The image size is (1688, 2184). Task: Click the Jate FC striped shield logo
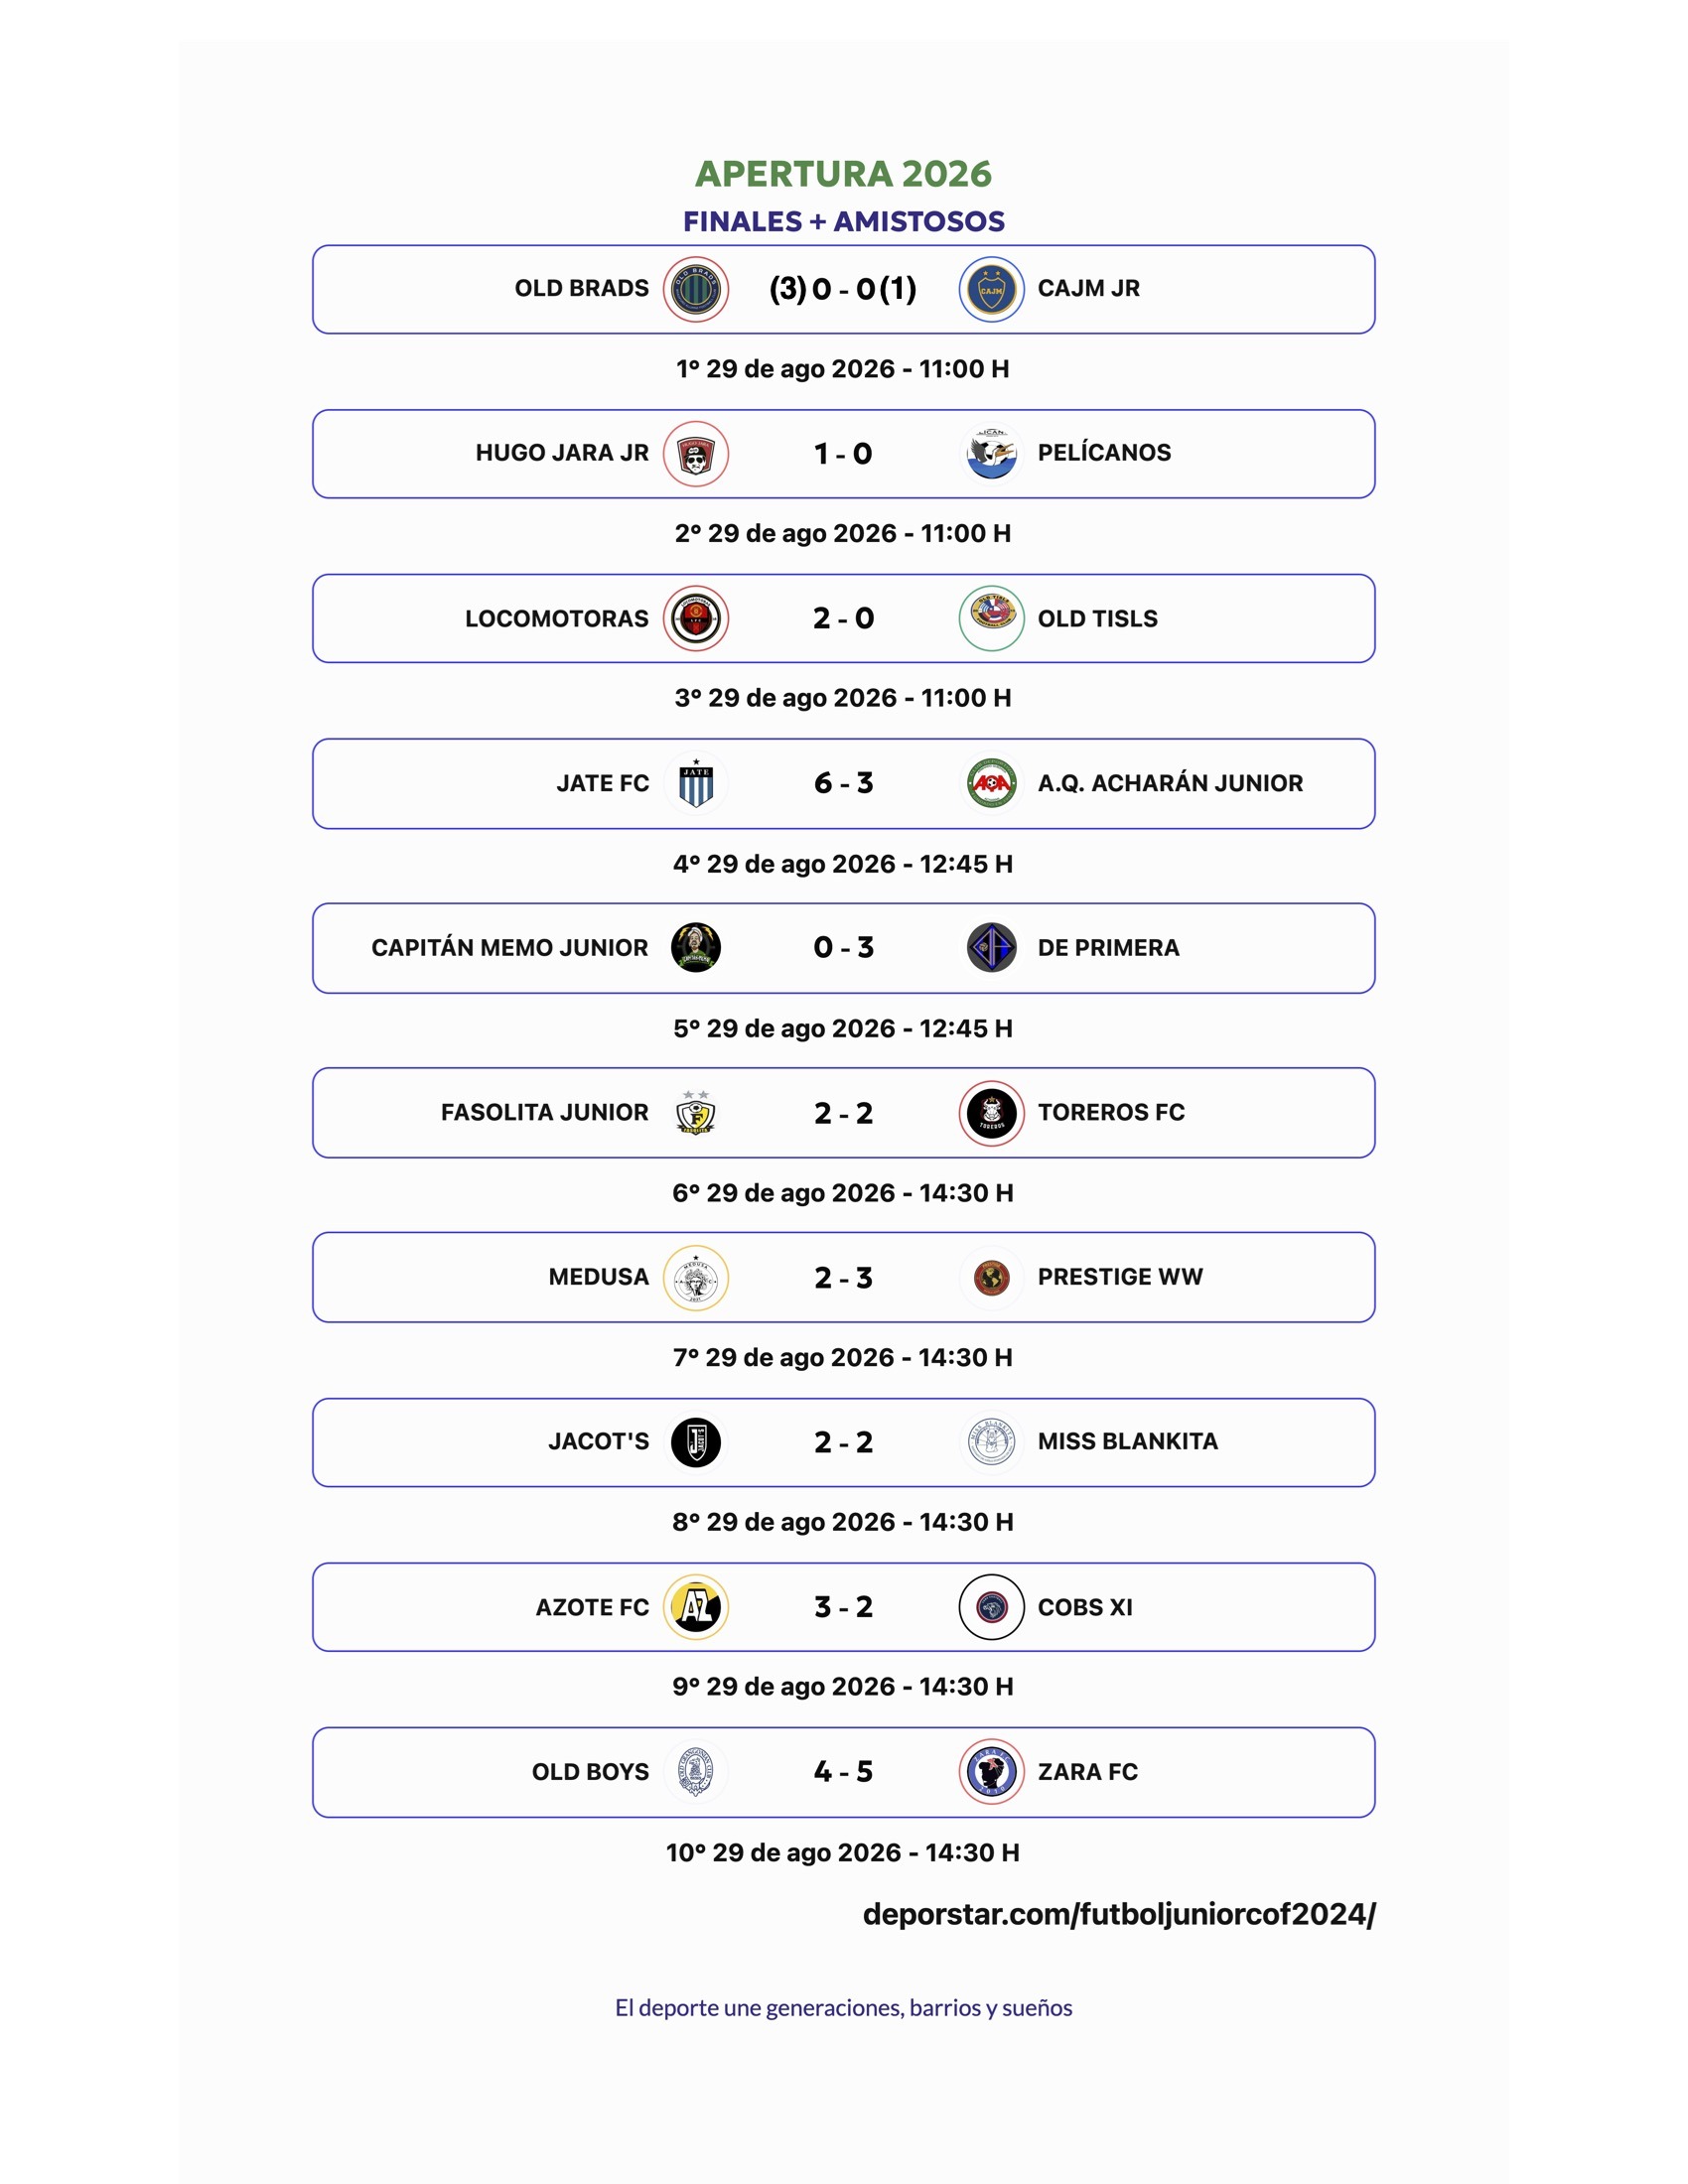[x=695, y=783]
